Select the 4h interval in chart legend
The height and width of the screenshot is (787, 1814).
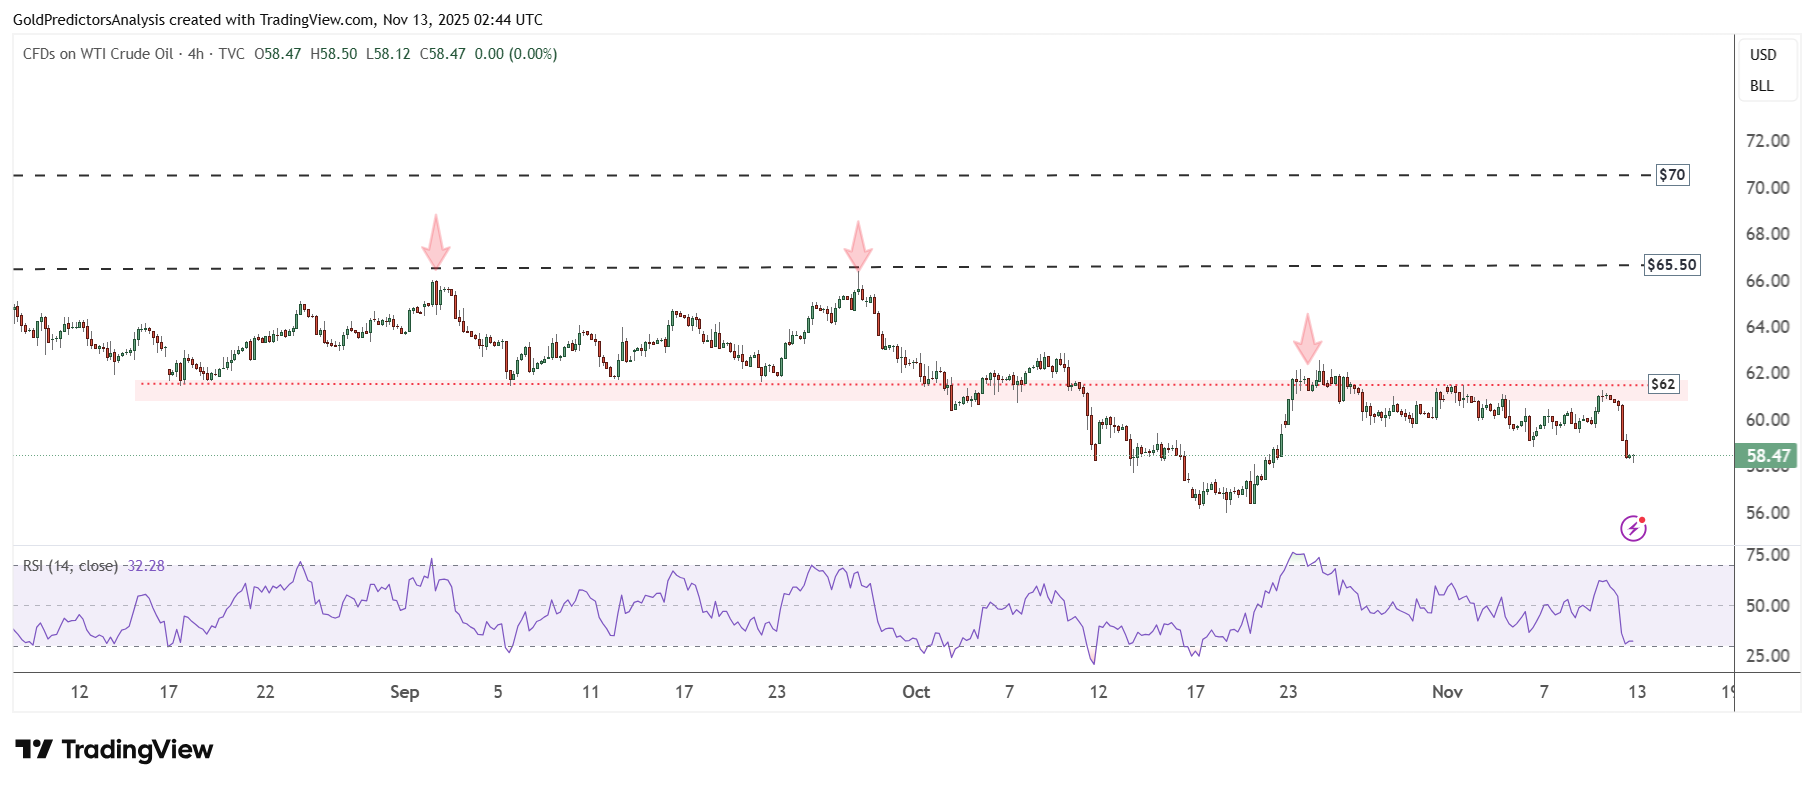[x=196, y=54]
